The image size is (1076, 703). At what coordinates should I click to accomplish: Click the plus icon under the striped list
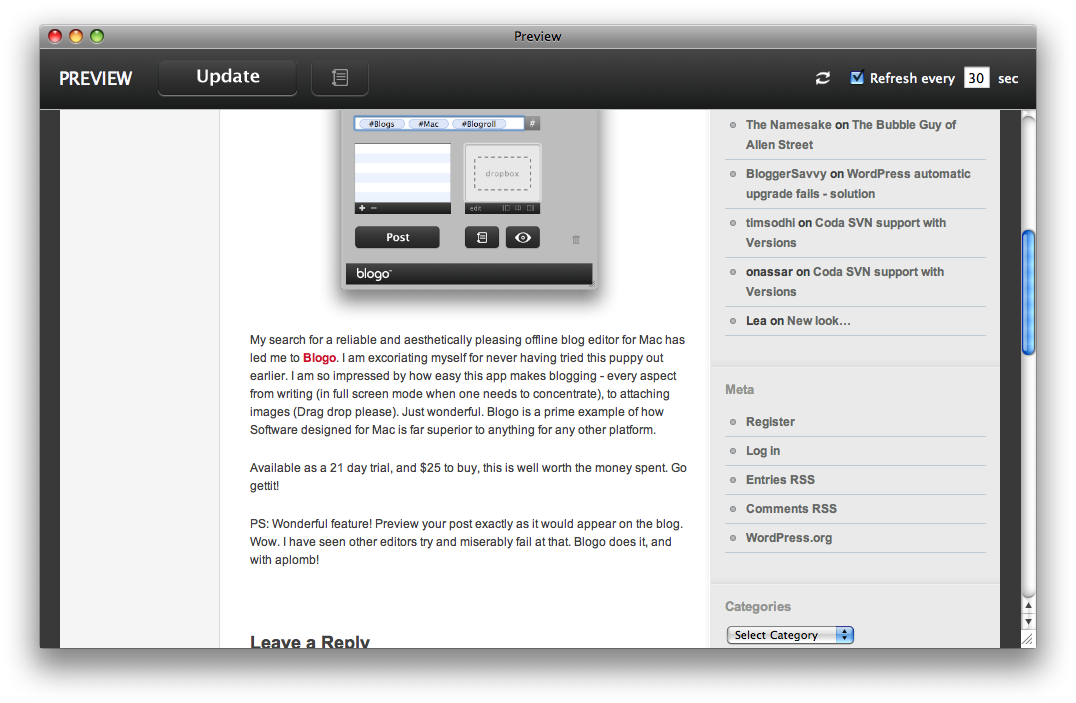(361, 208)
